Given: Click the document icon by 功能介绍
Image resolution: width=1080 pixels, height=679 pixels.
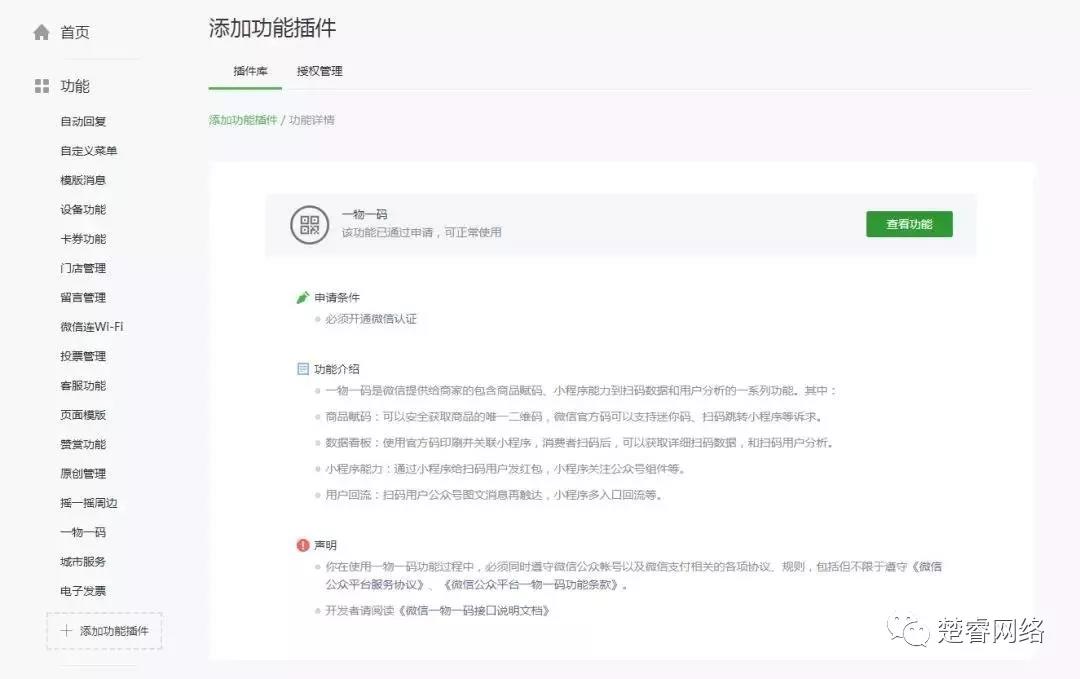Looking at the screenshot, I should [x=302, y=369].
